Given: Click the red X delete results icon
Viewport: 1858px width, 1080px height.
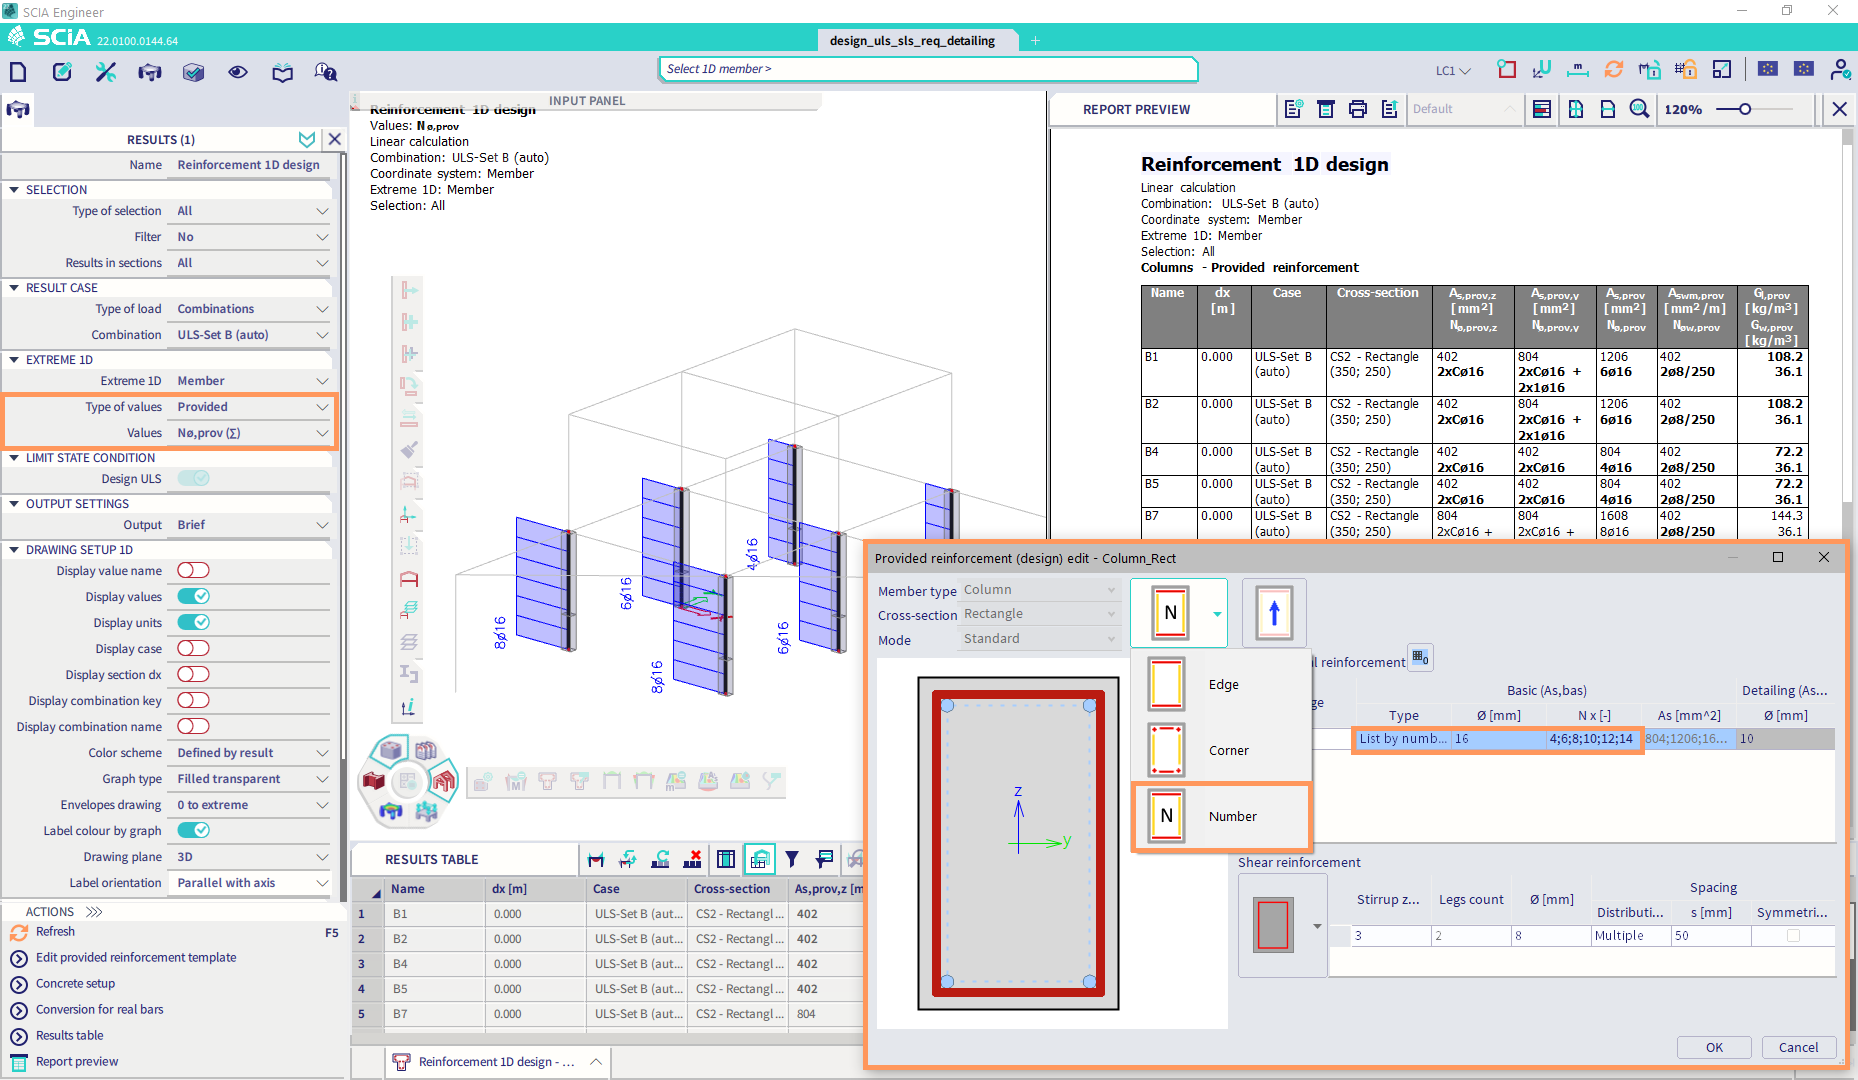Looking at the screenshot, I should point(693,858).
